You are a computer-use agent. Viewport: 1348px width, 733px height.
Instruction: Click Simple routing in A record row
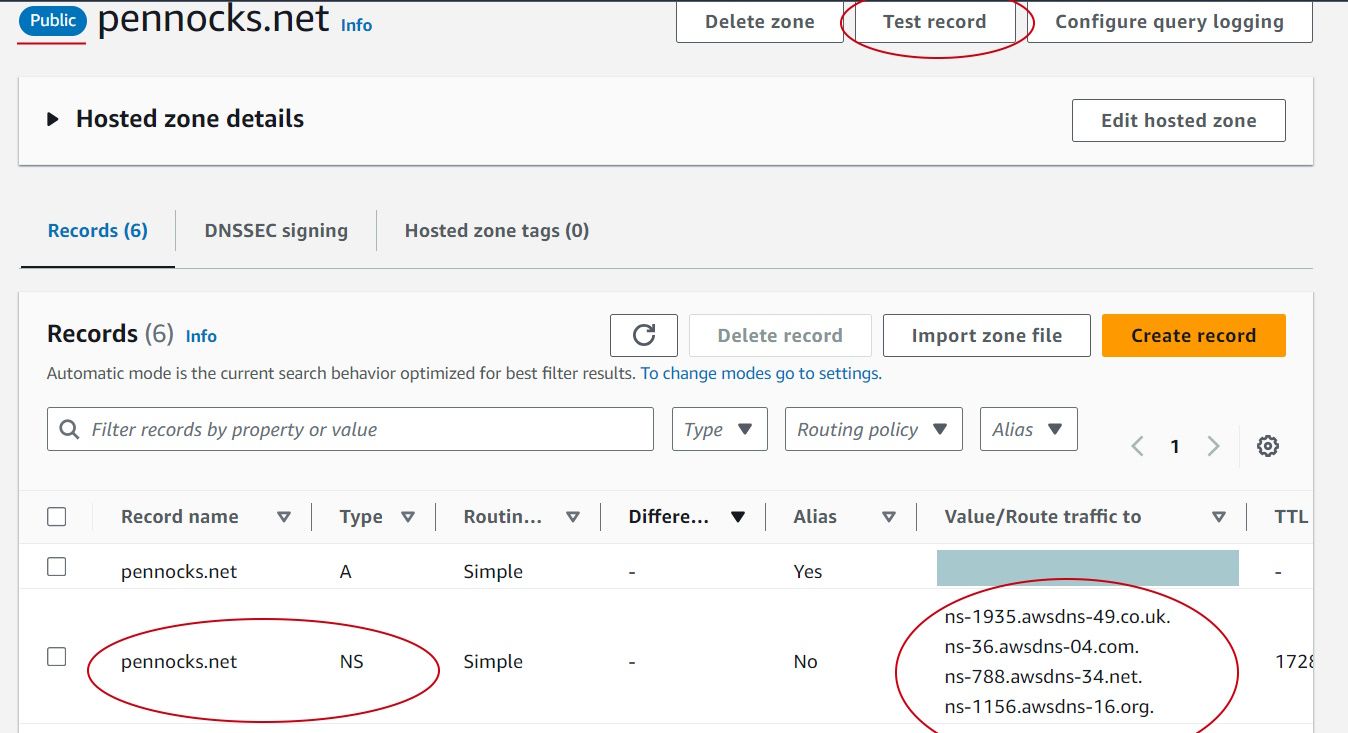point(493,572)
